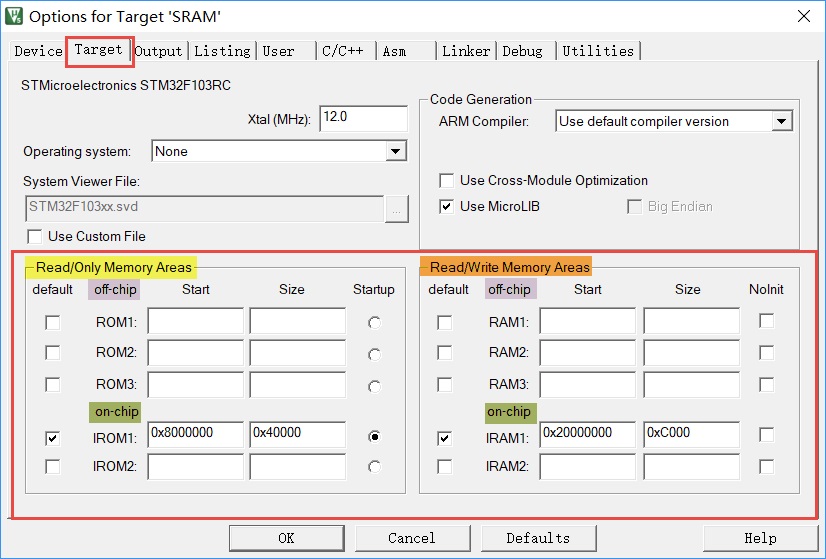Select the IROM1 Startup radio button
The width and height of the screenshot is (826, 559).
click(x=375, y=437)
